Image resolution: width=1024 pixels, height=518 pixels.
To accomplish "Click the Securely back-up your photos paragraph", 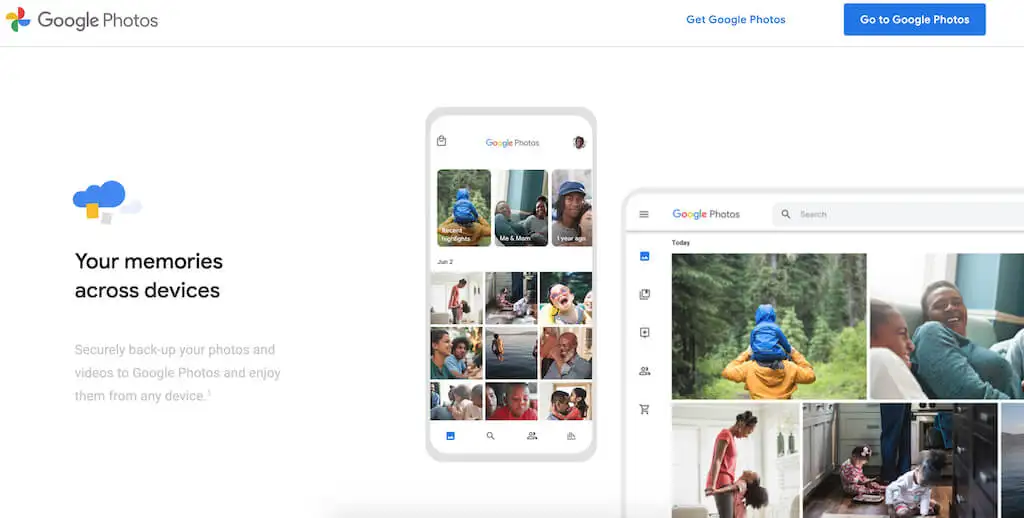I will click(x=178, y=373).
